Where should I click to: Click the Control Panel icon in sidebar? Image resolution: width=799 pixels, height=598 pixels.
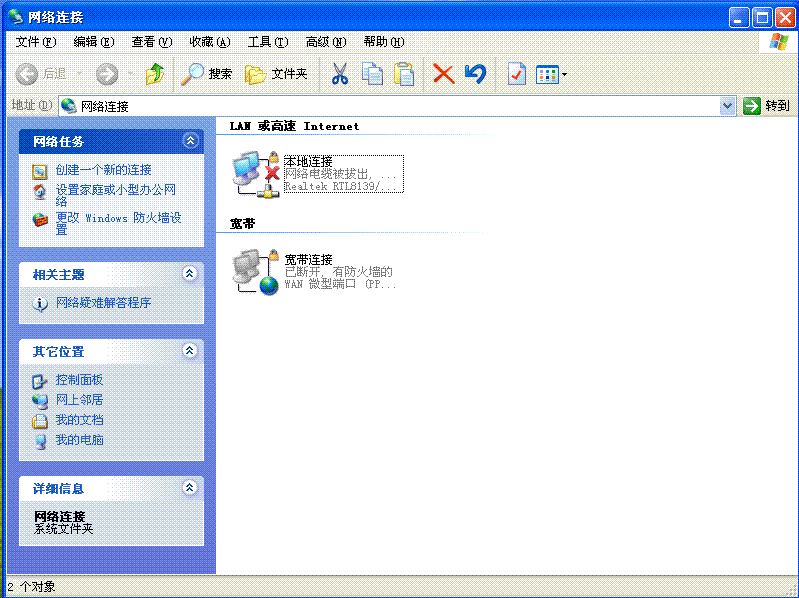coord(40,381)
